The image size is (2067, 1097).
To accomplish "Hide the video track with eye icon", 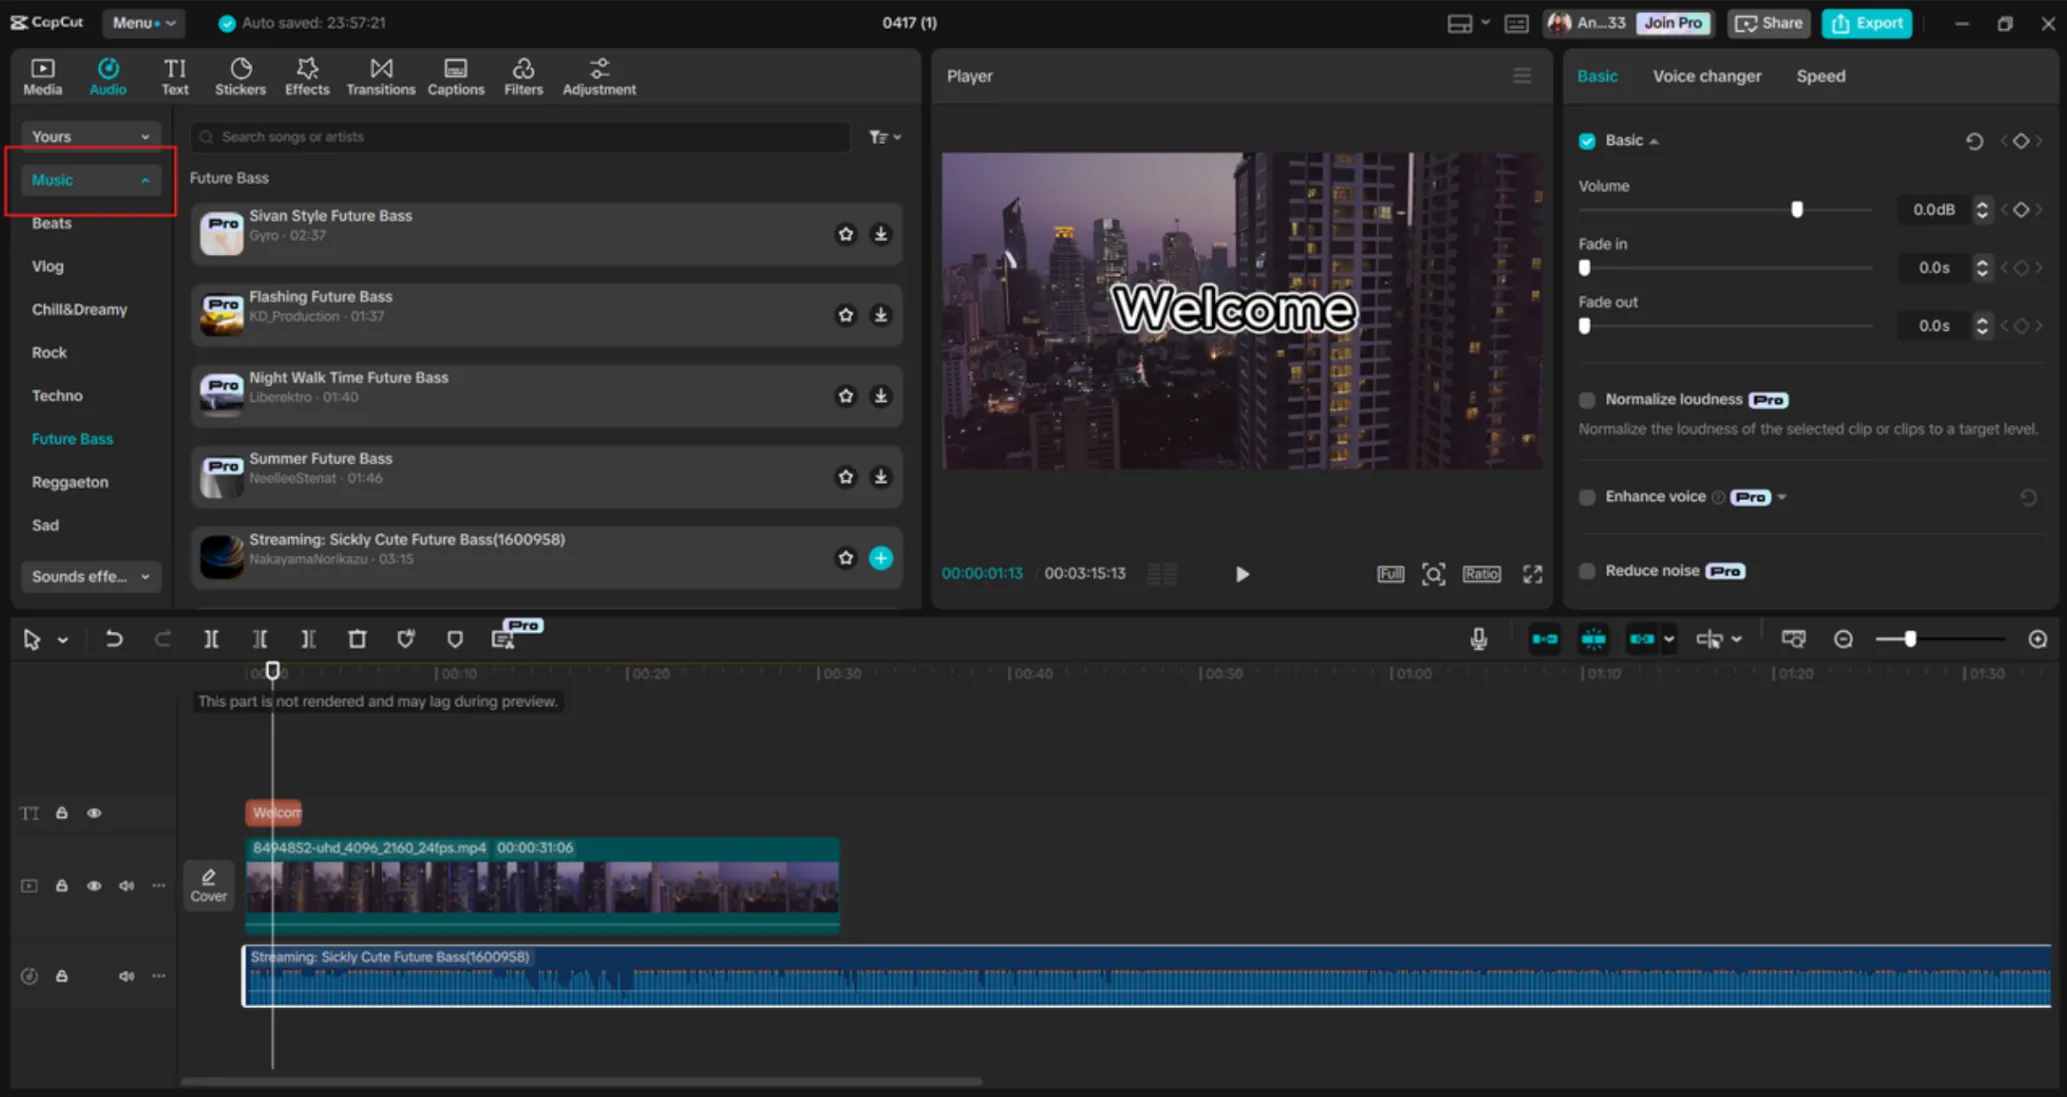I will pyautogui.click(x=94, y=886).
